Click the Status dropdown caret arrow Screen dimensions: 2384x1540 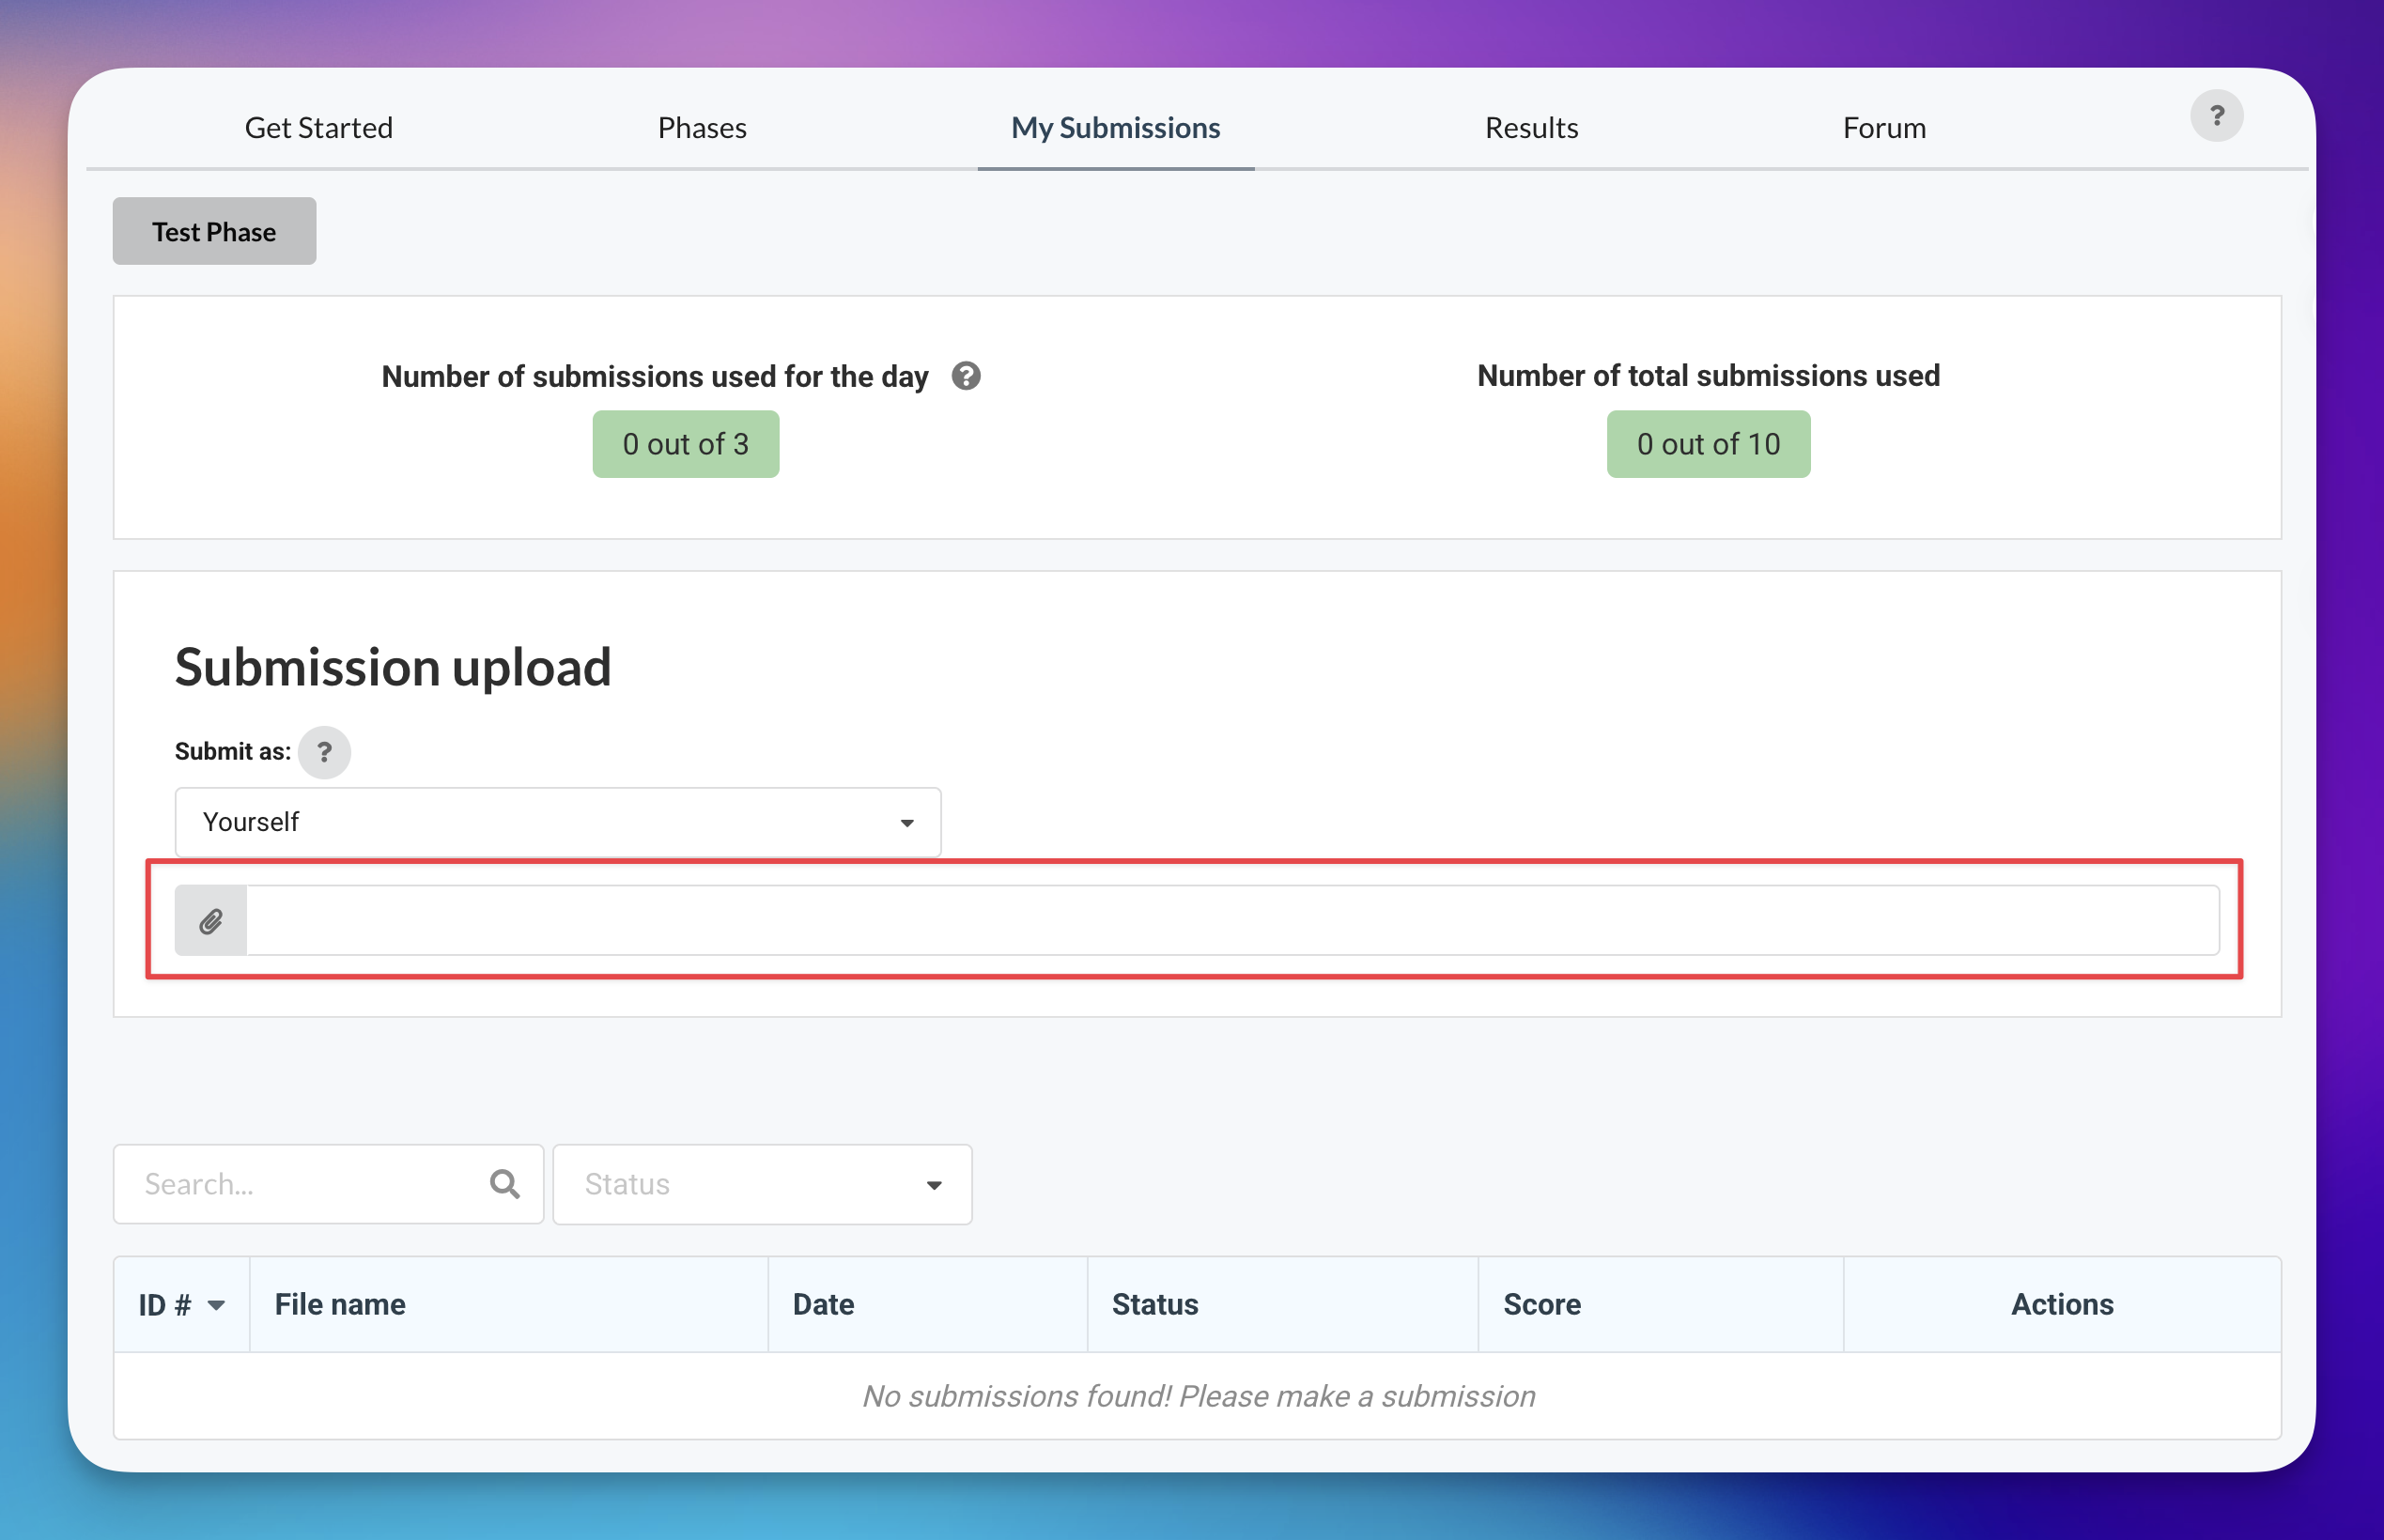pos(934,1185)
